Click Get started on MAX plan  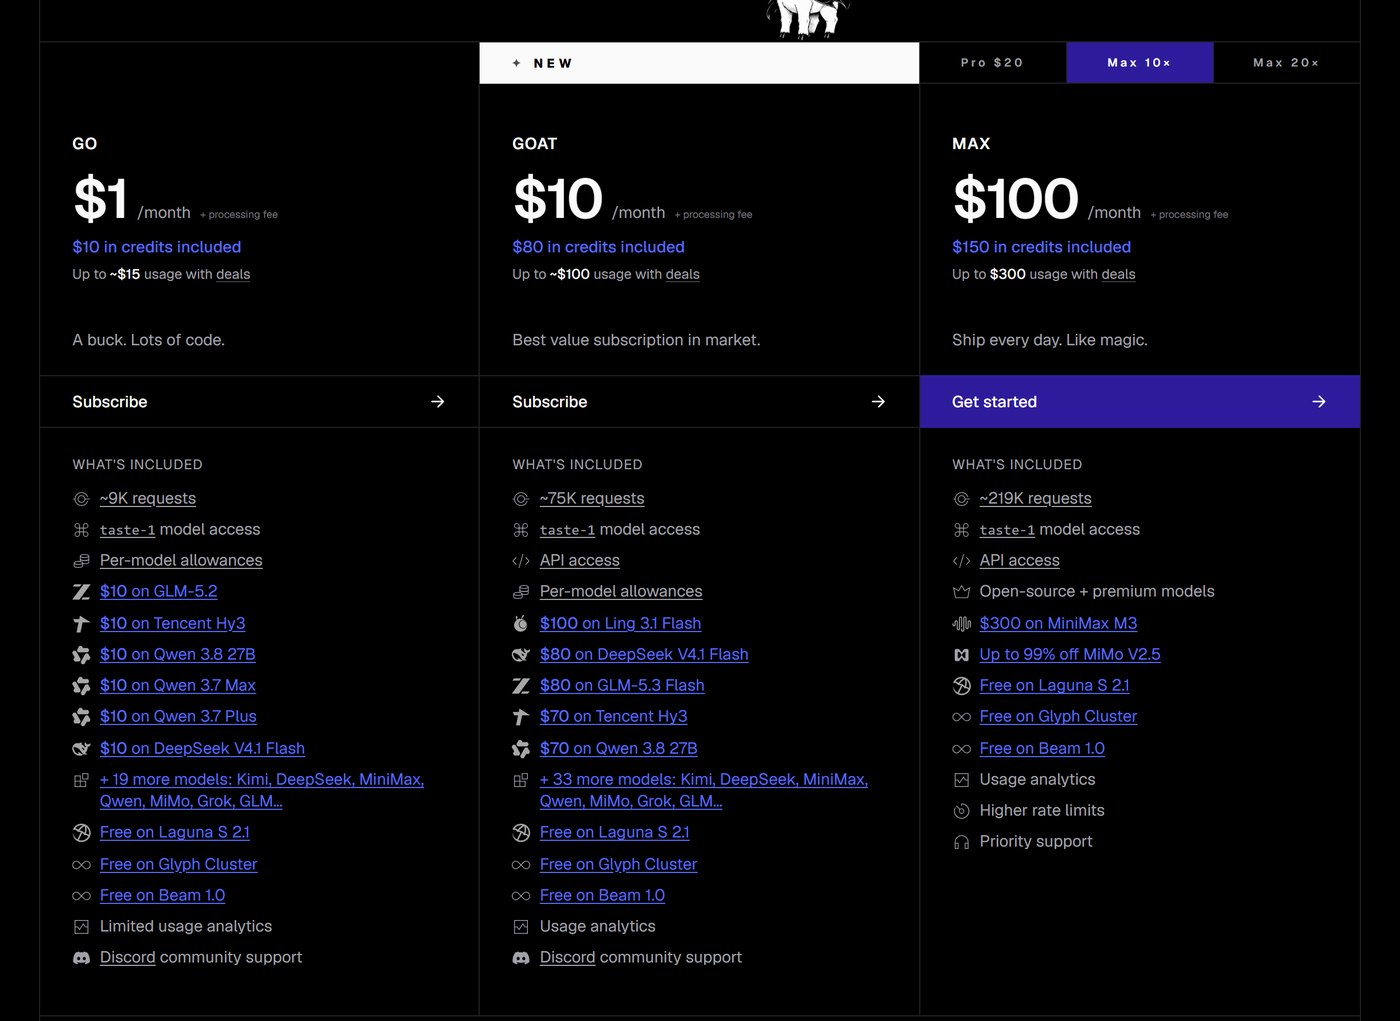pyautogui.click(x=1140, y=402)
